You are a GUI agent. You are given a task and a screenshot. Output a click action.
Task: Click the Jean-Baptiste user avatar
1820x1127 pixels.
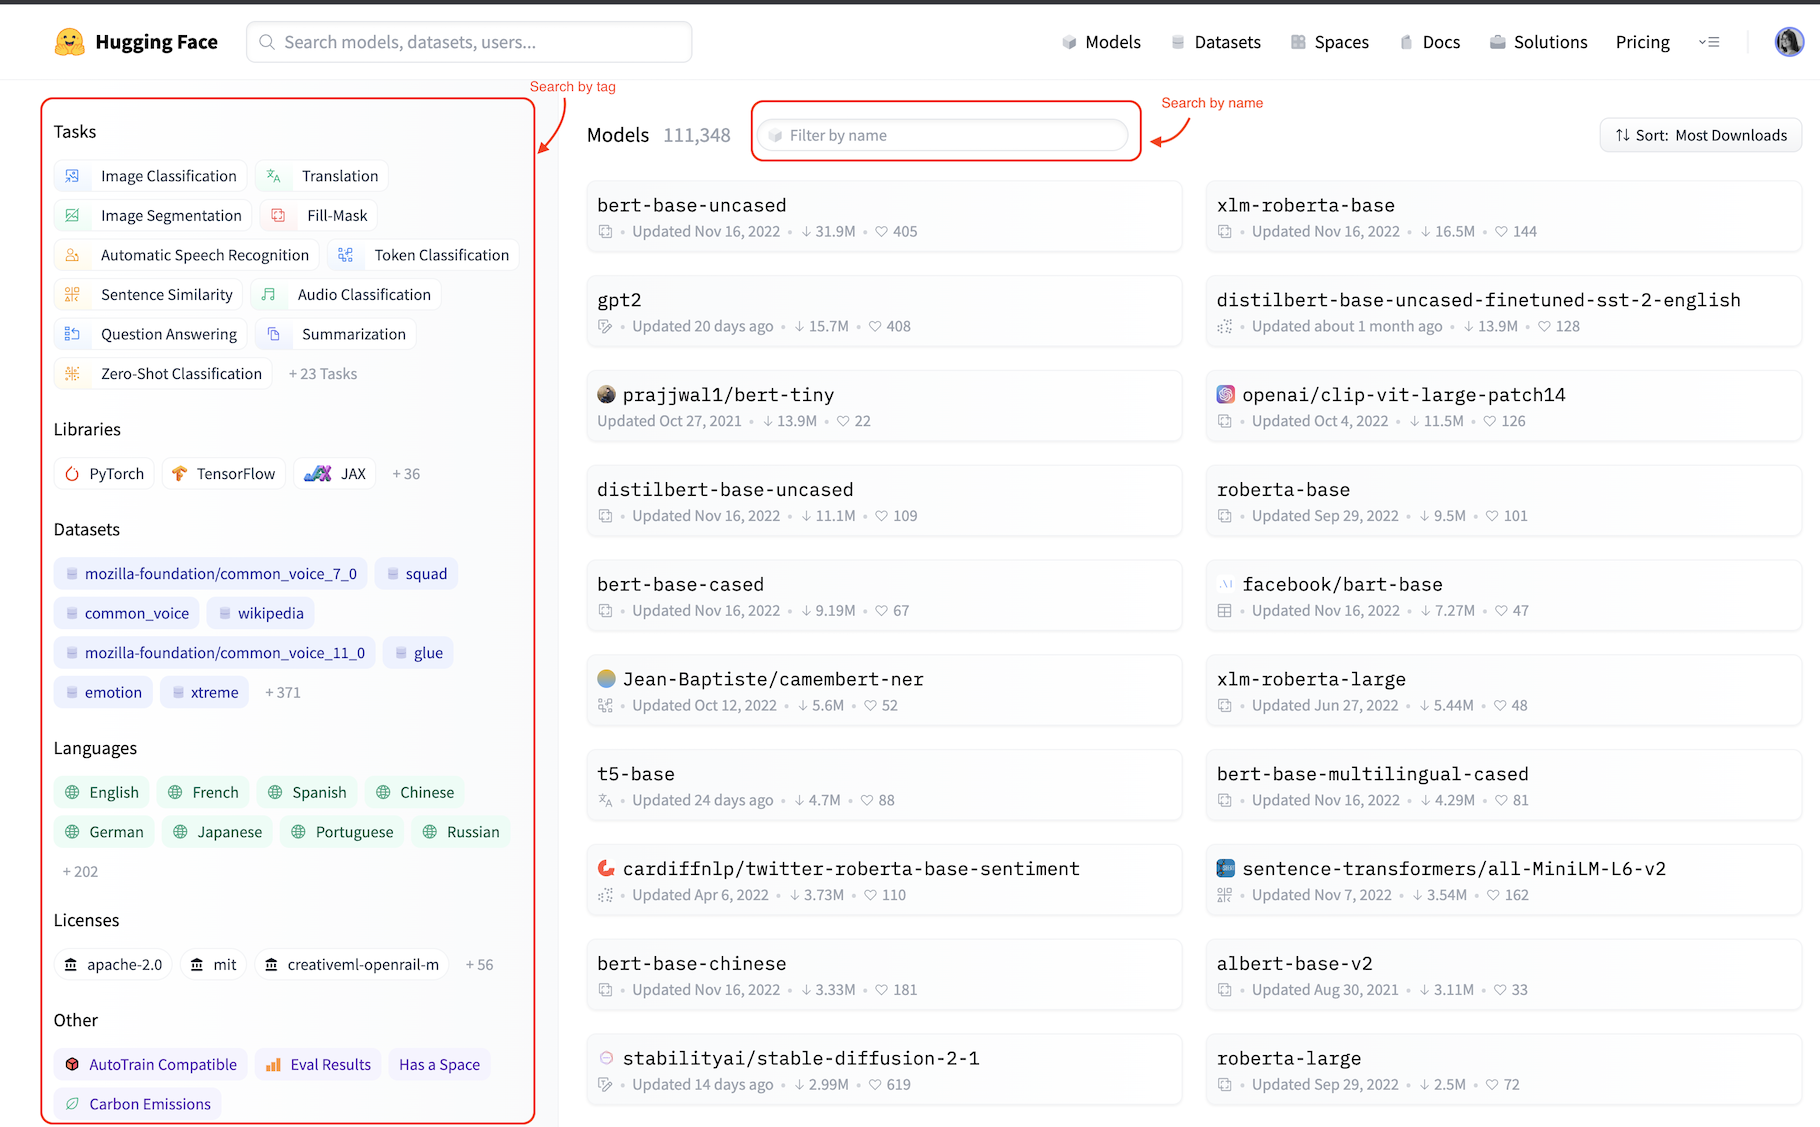(606, 678)
